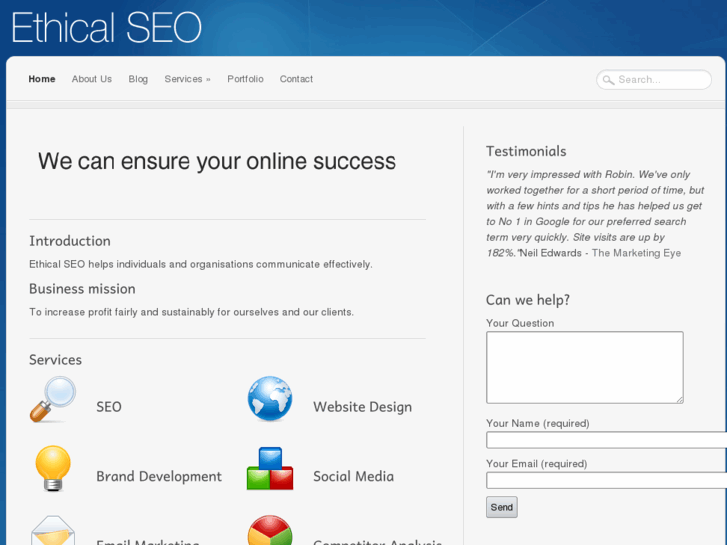This screenshot has width=727, height=545.
Task: Open the Social Media service link
Action: [353, 476]
